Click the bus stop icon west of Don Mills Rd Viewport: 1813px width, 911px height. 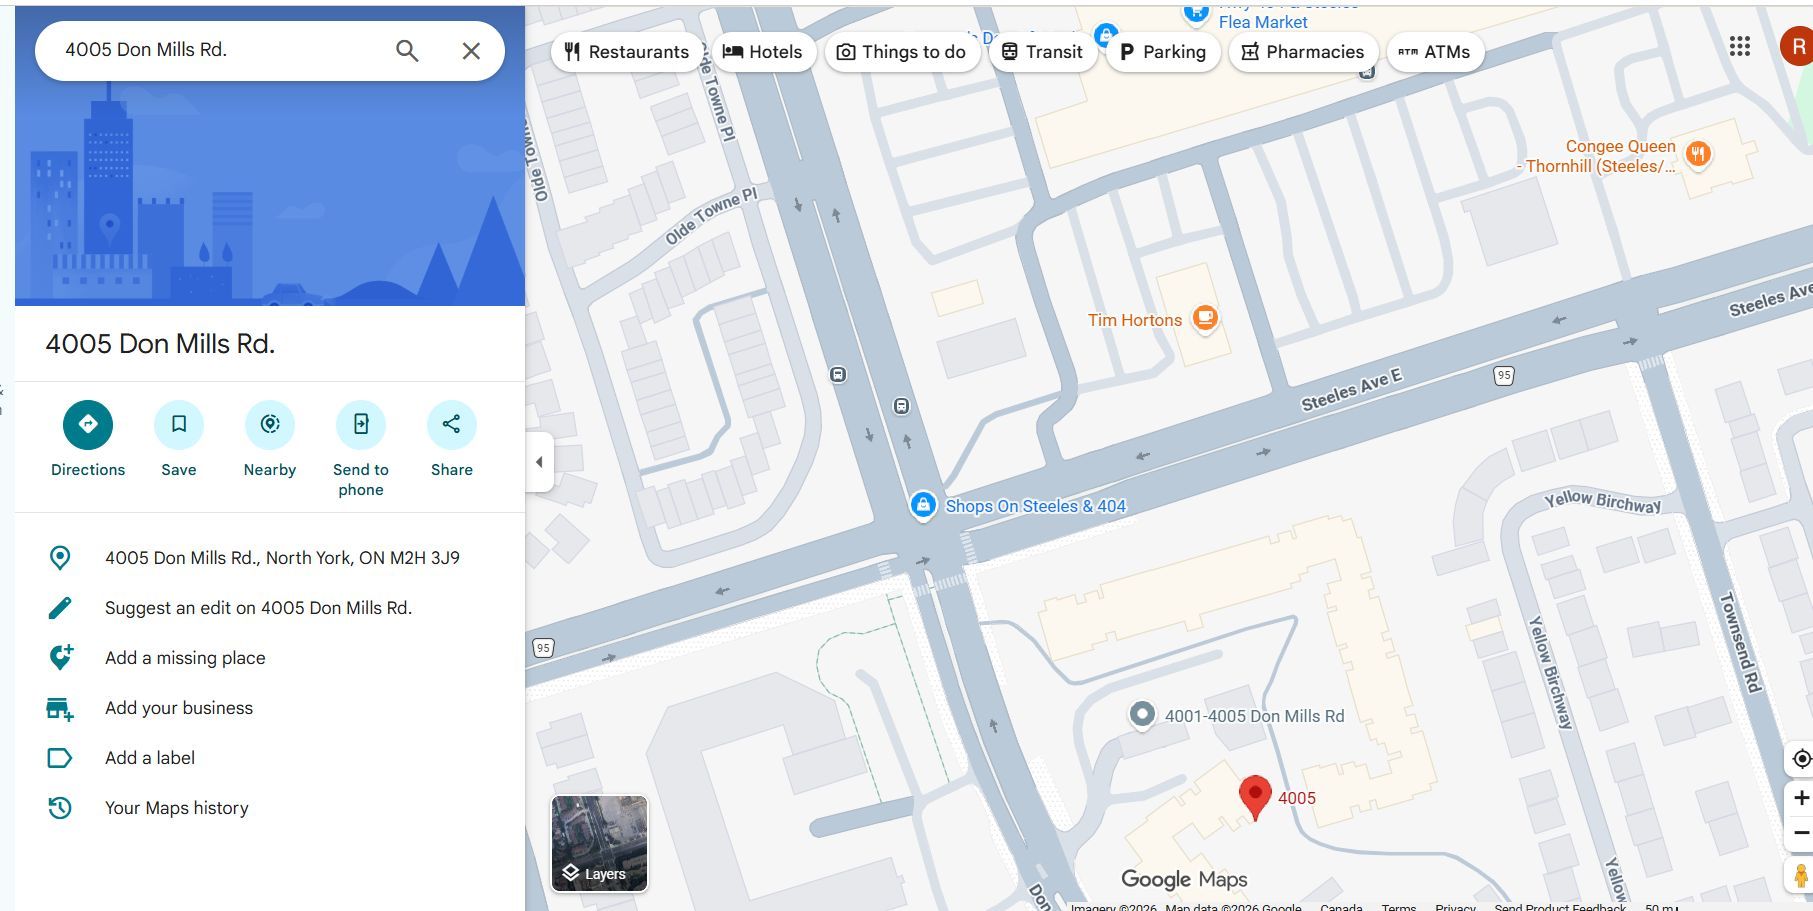click(838, 375)
